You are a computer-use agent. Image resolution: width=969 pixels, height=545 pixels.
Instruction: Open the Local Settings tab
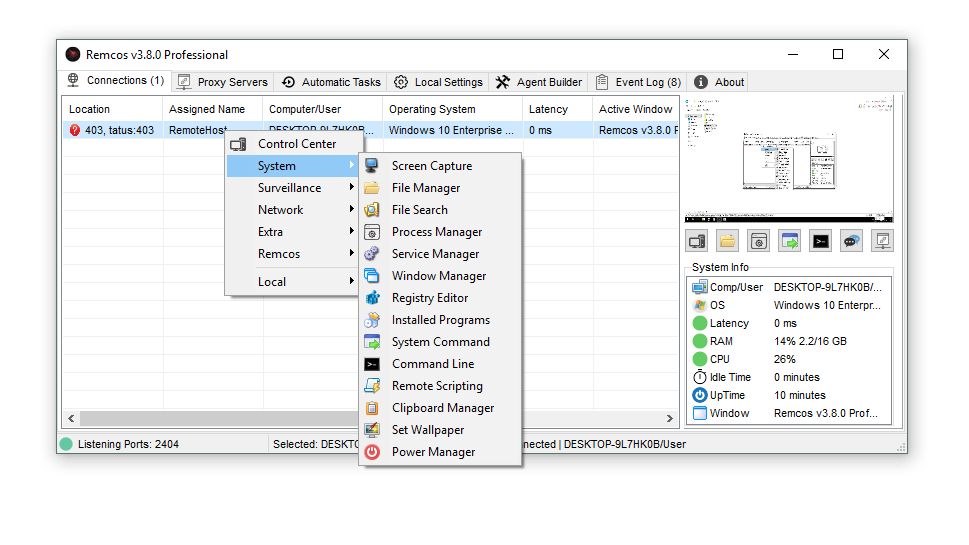[438, 82]
